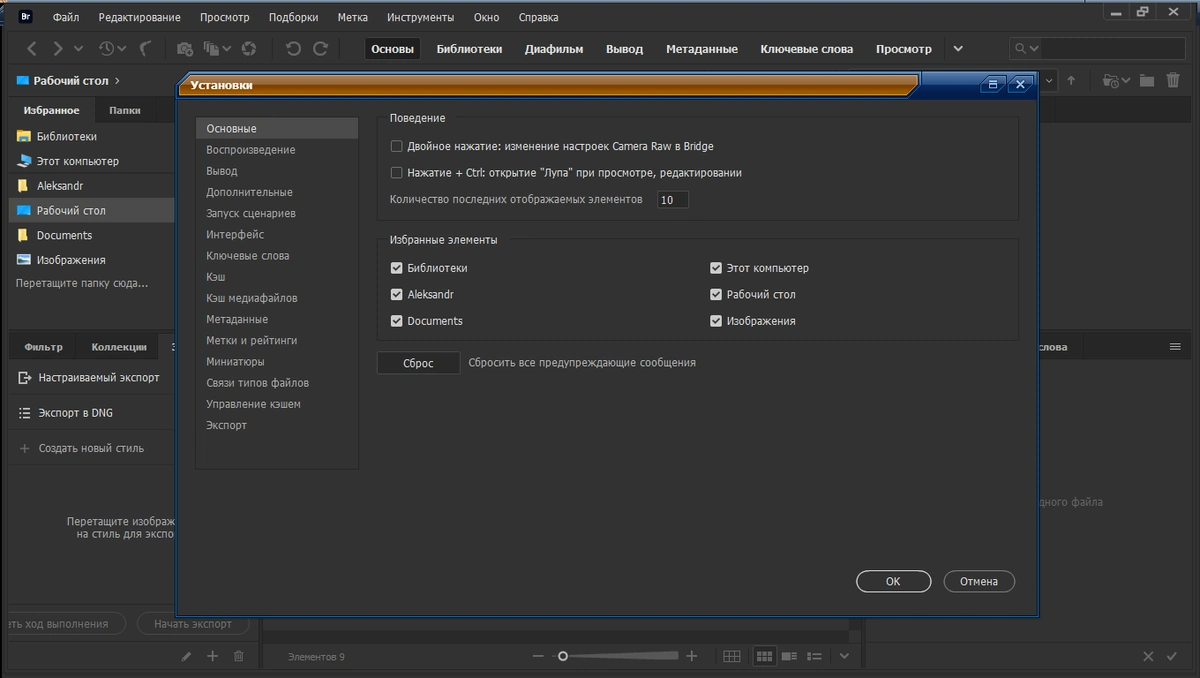Click the zoom in plus icon

click(x=691, y=656)
